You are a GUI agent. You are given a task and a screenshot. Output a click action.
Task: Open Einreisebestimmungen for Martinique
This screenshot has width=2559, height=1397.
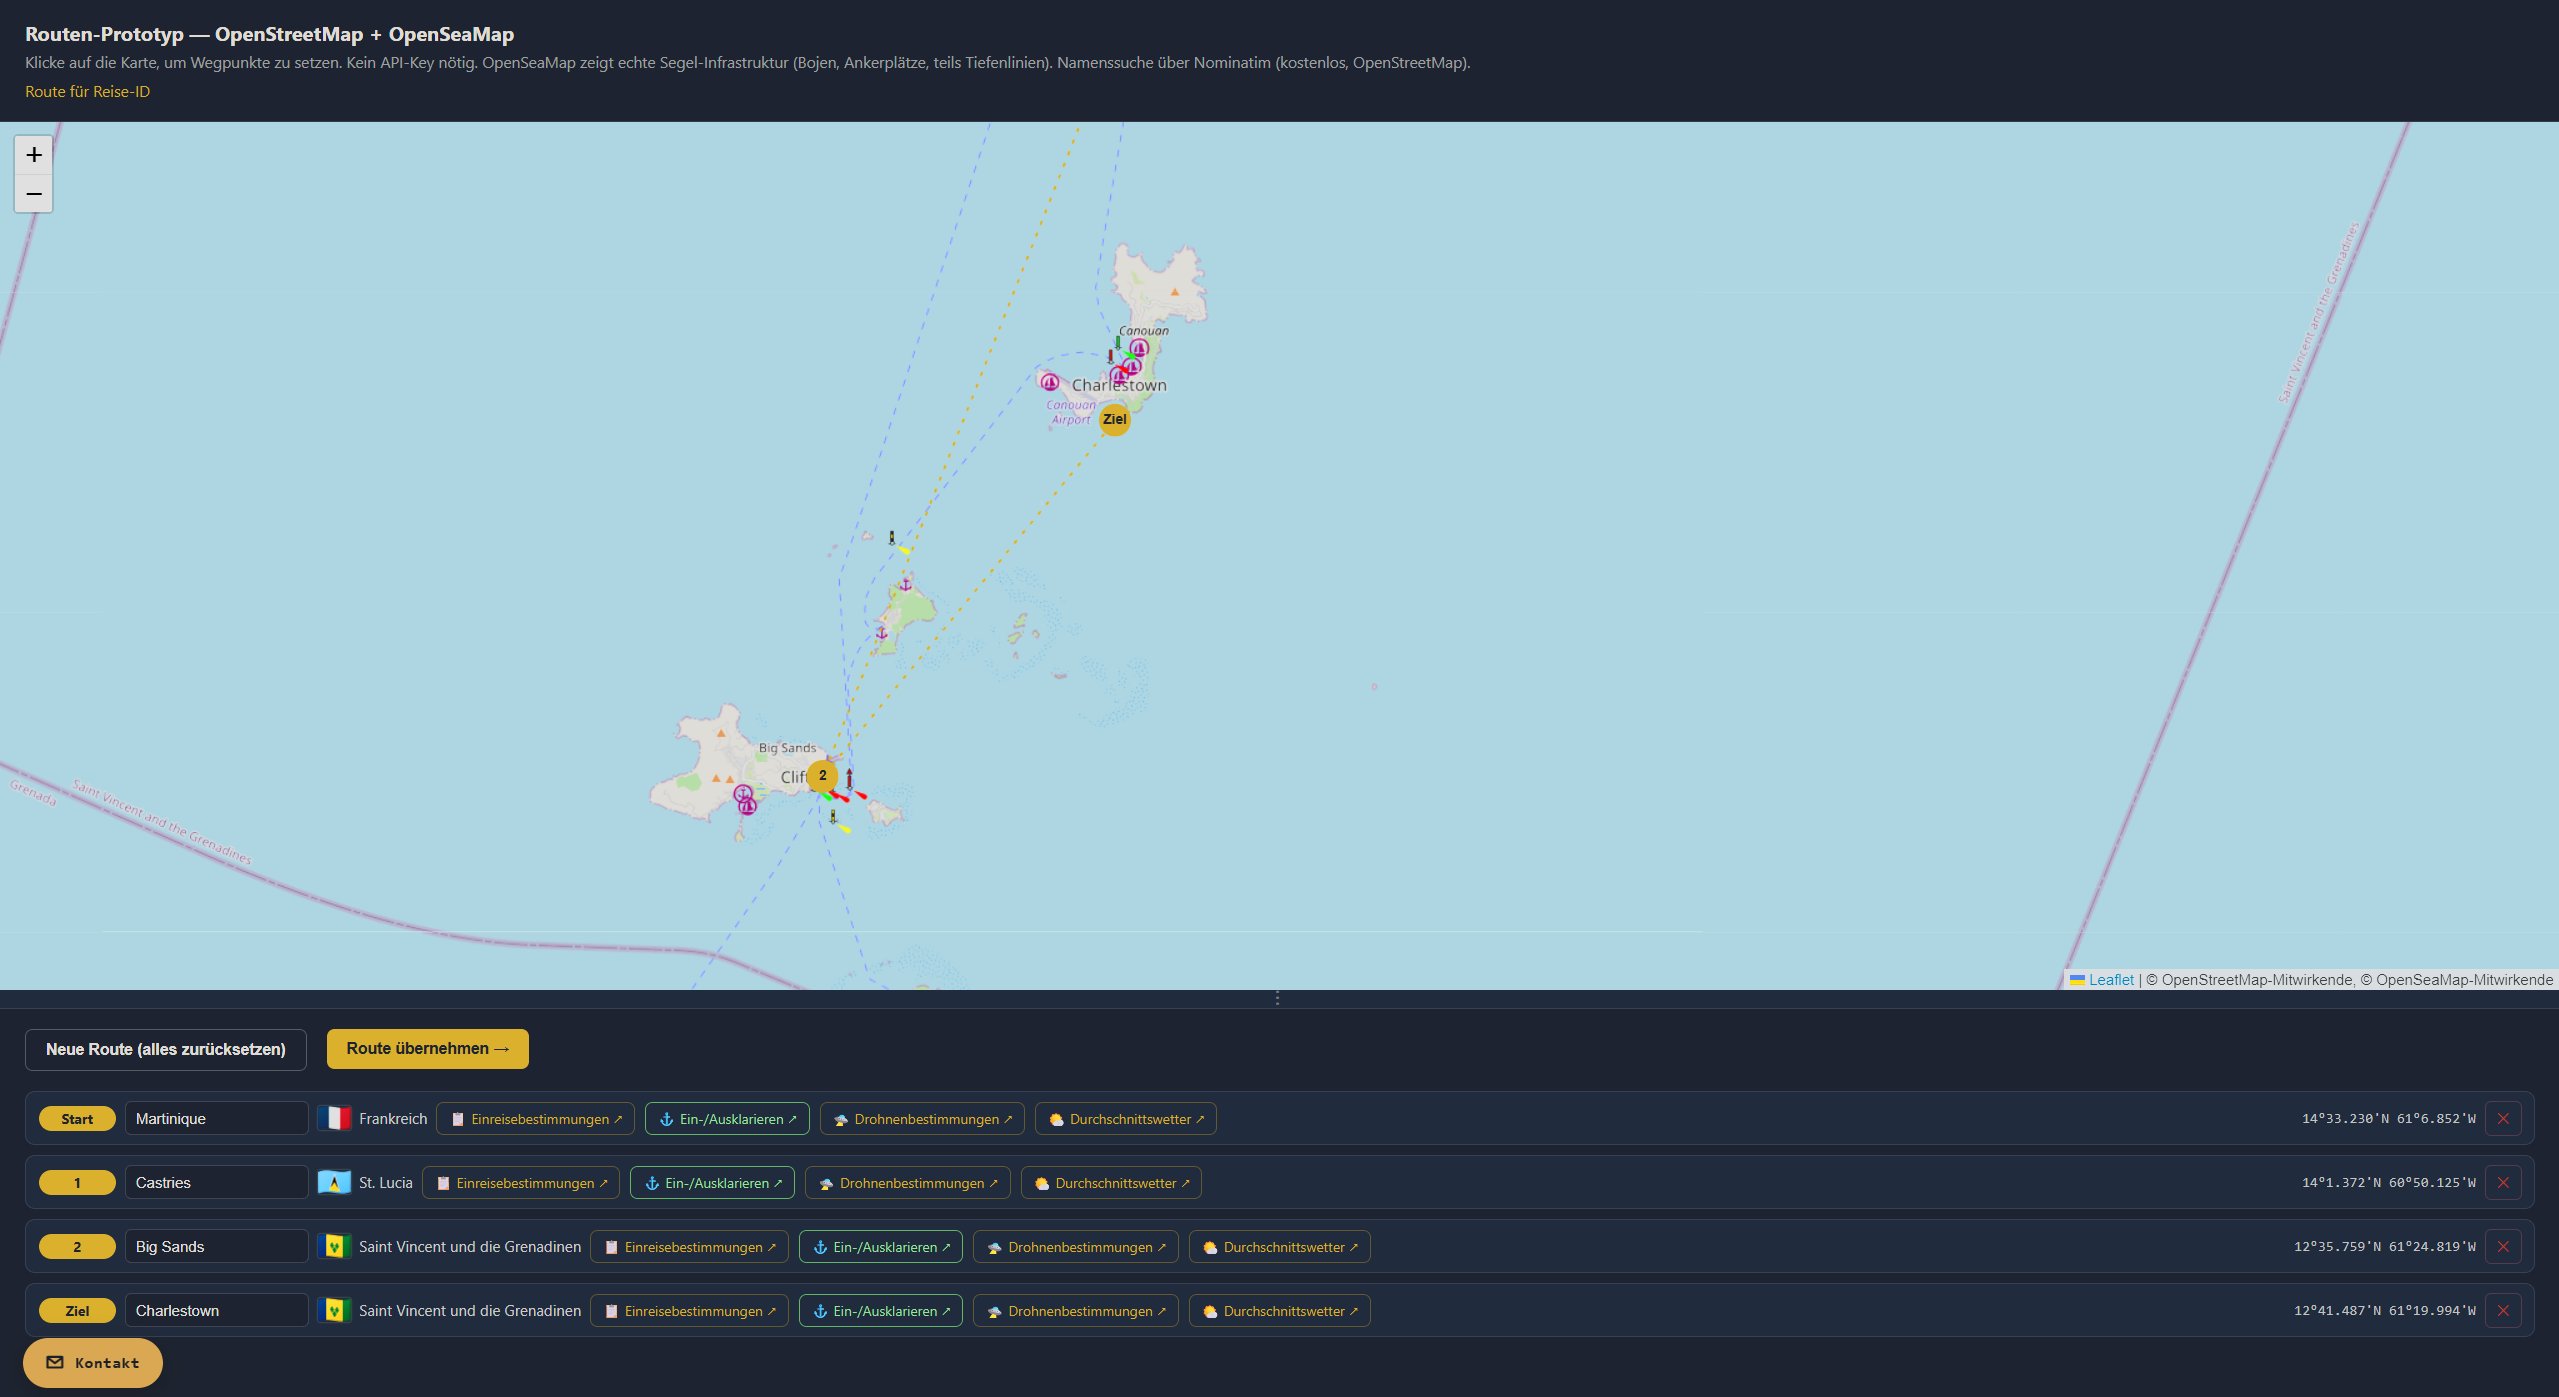click(535, 1118)
